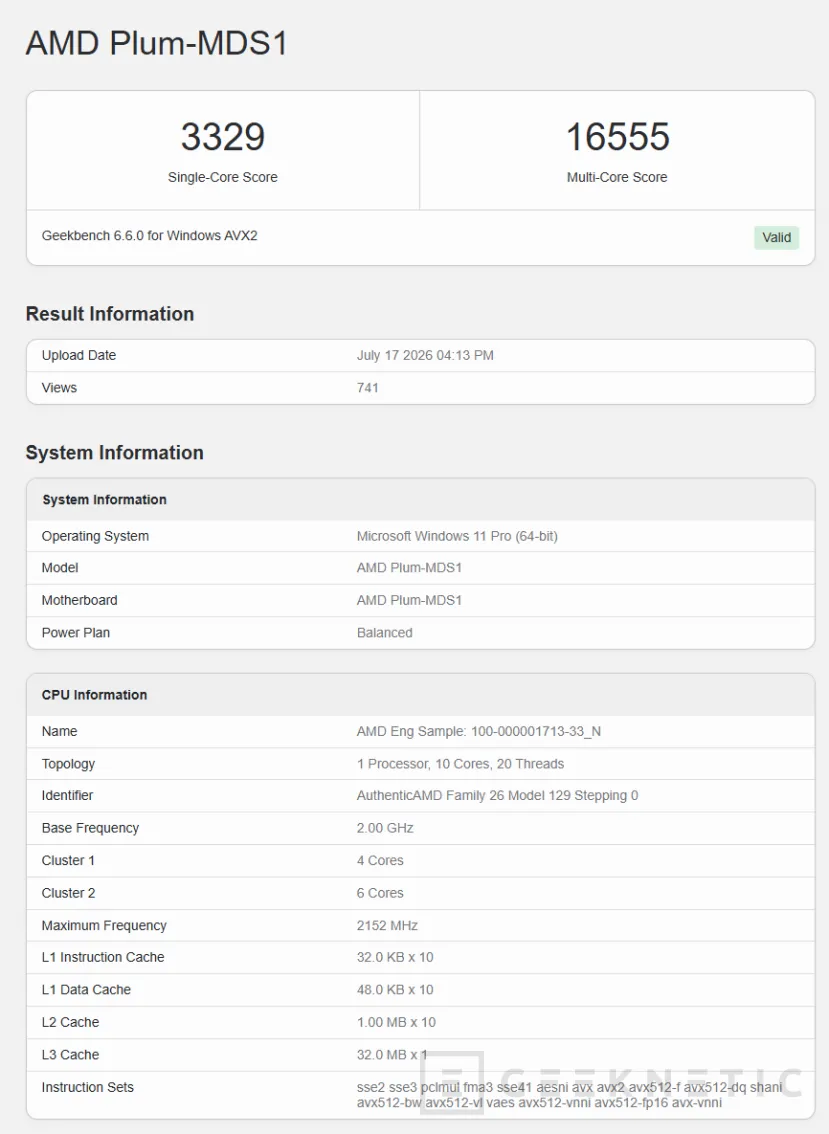Select the 16555 multi-core score
Screen dimensions: 829x1134
(x=617, y=137)
